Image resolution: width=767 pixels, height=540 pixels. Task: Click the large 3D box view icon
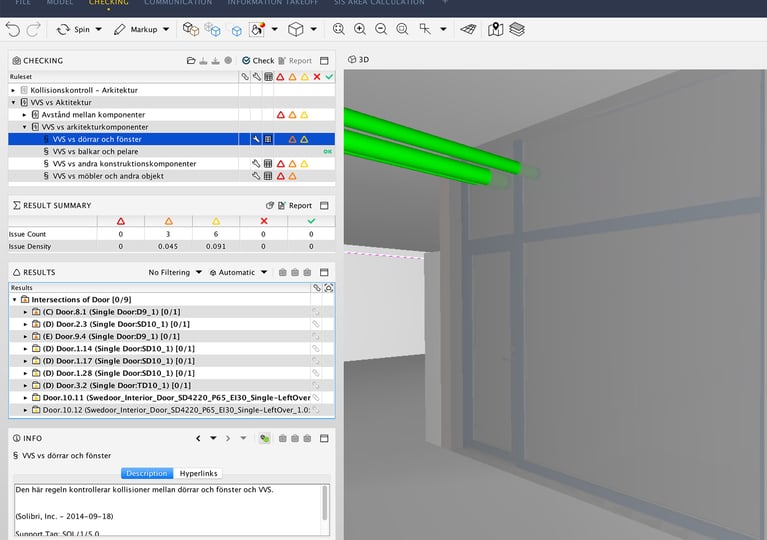coord(295,29)
